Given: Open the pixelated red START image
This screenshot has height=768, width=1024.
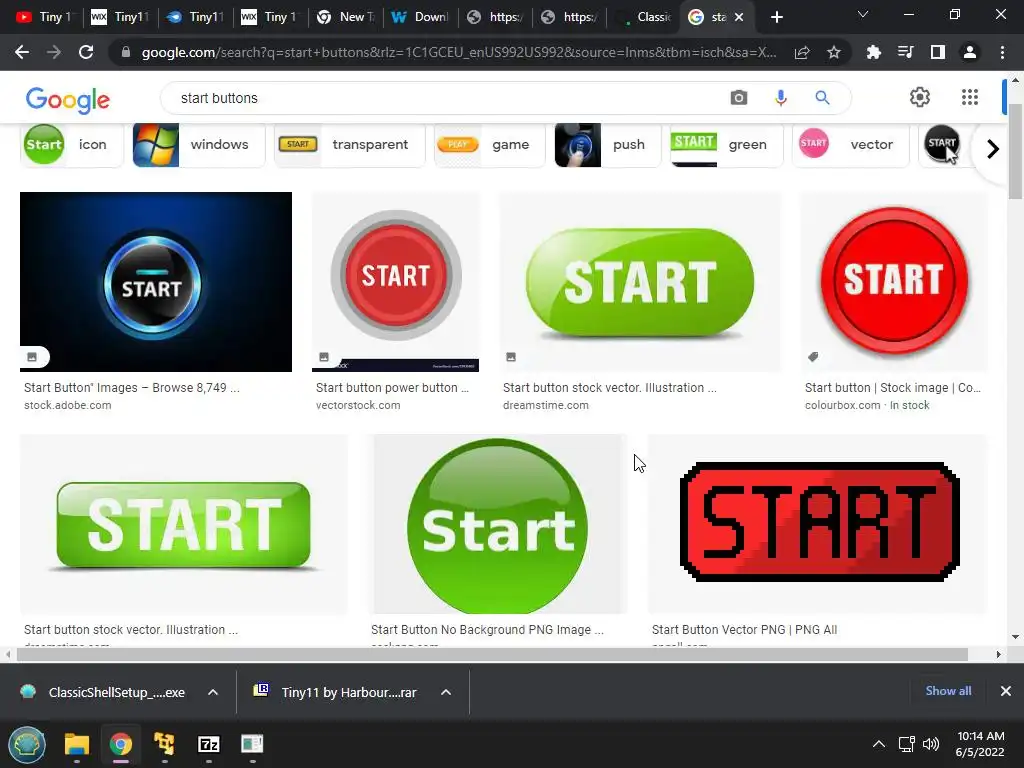Looking at the screenshot, I should click(817, 524).
